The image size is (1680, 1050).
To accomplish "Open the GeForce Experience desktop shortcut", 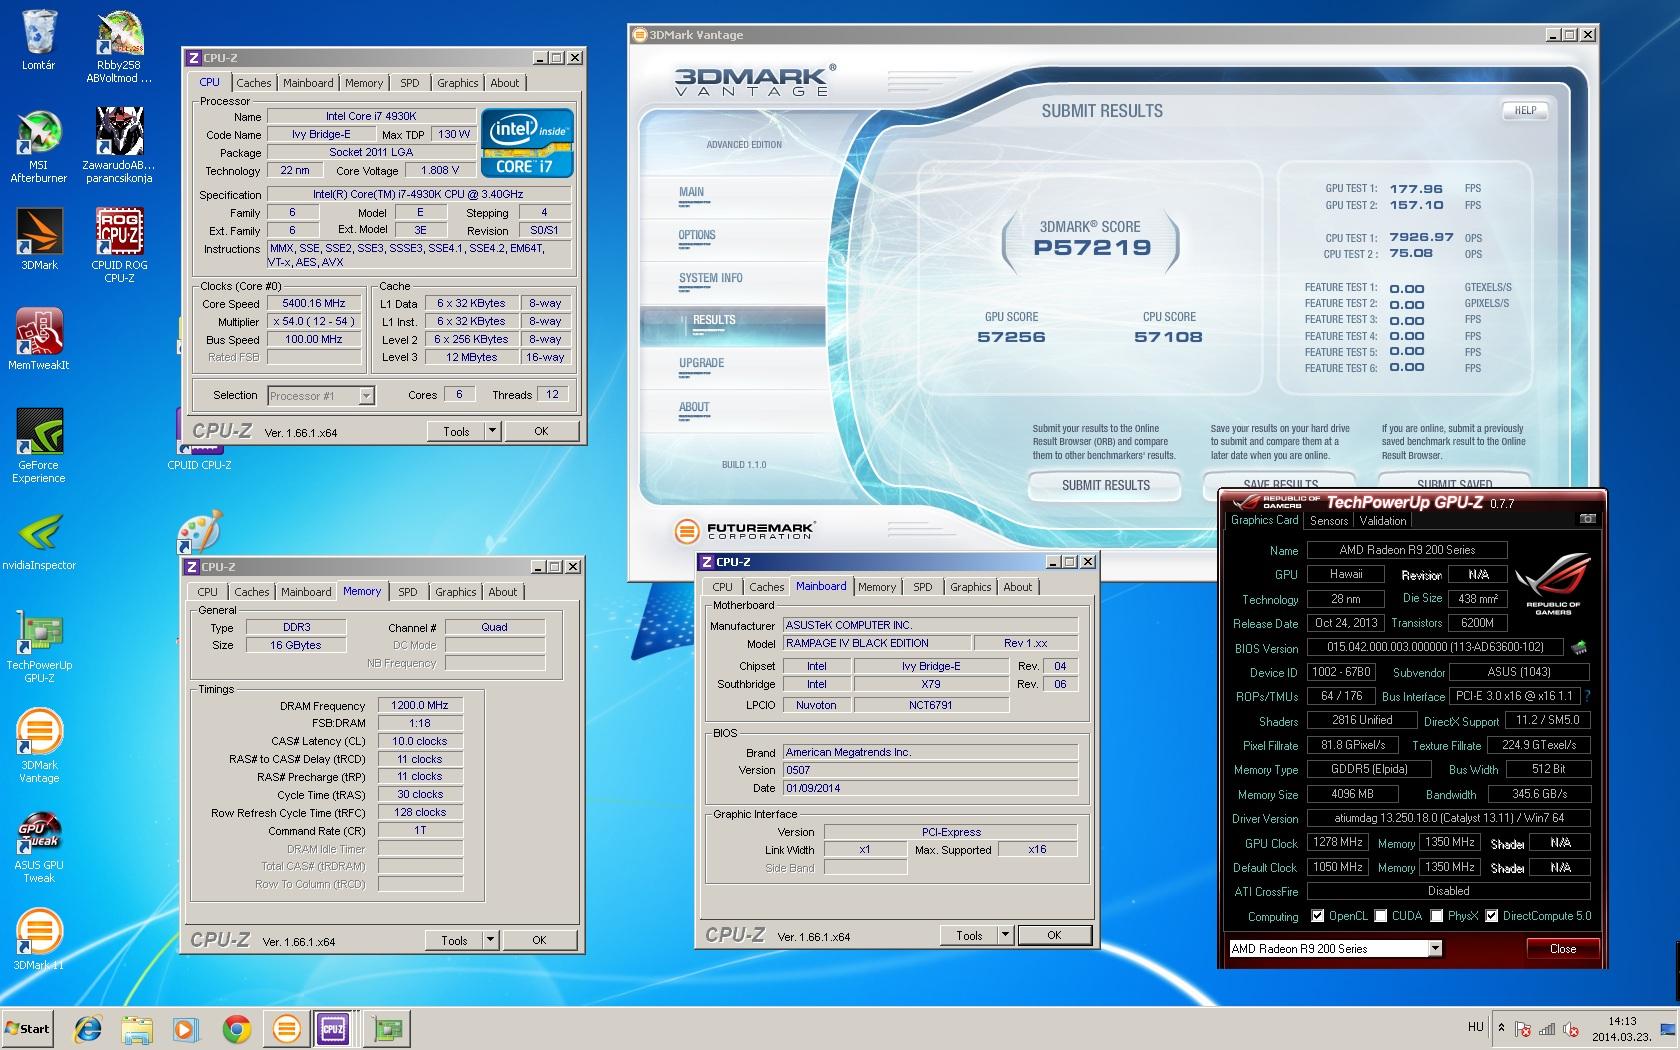I will (39, 446).
